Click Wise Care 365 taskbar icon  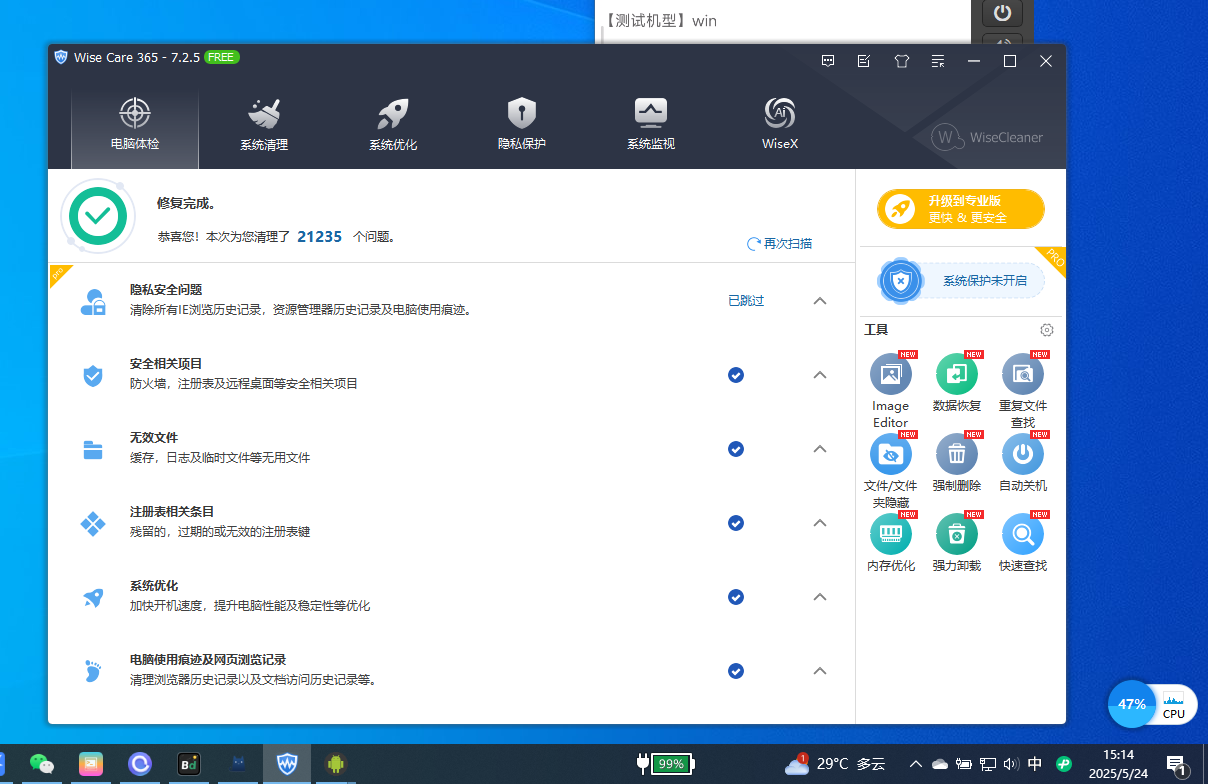tap(287, 764)
